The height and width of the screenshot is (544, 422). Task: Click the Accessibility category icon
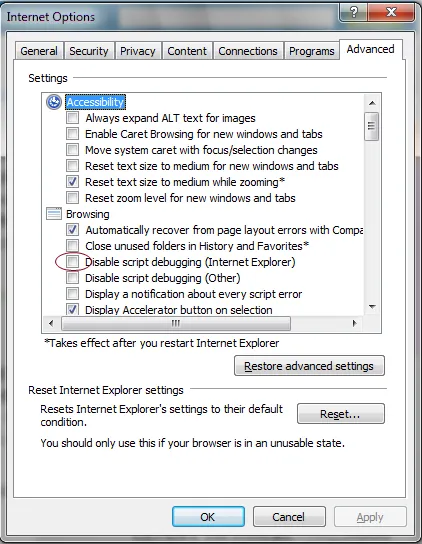pyautogui.click(x=54, y=102)
